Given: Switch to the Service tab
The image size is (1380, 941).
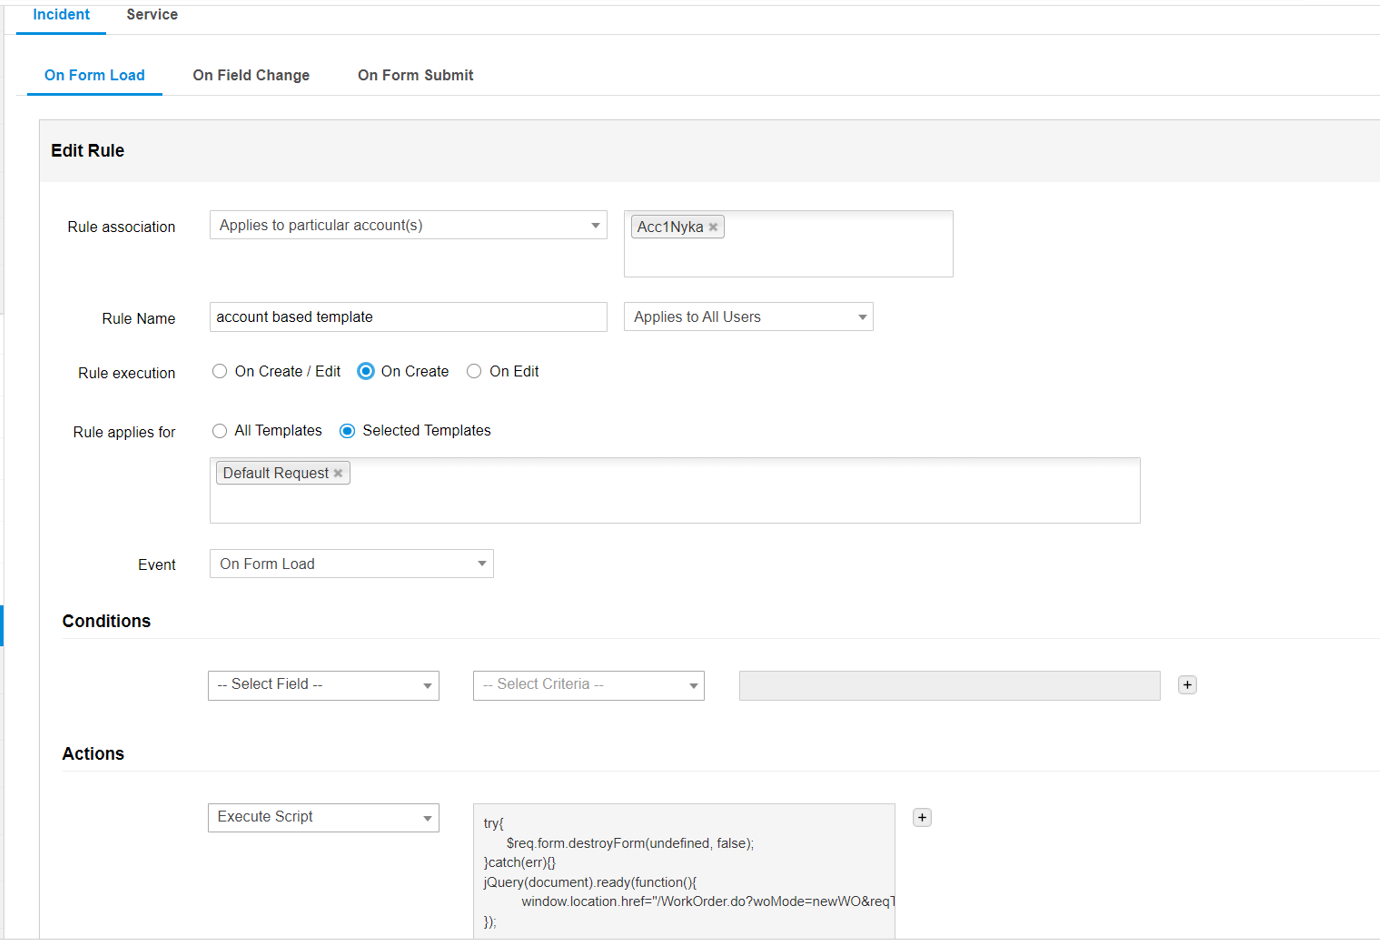Looking at the screenshot, I should pos(152,15).
